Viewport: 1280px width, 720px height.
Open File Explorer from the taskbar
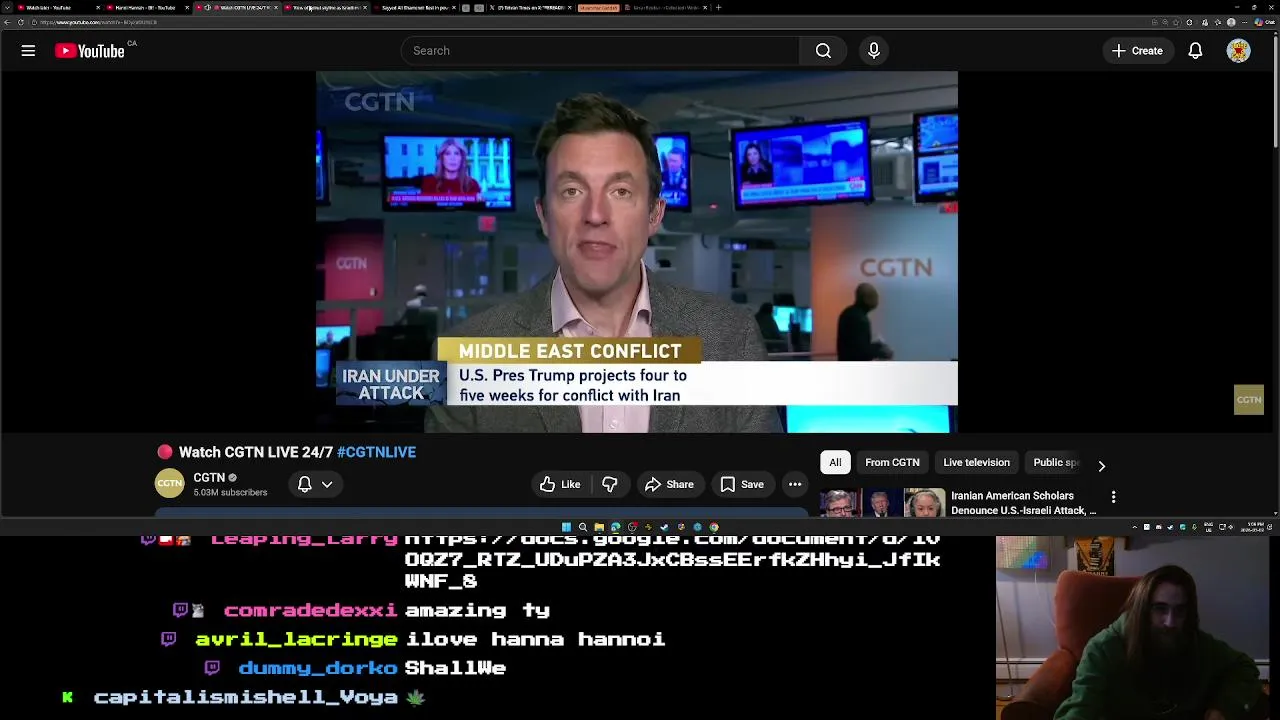[x=599, y=527]
